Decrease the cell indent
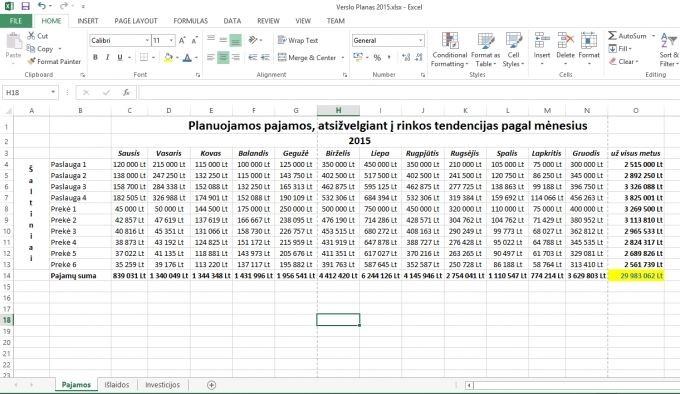 click(253, 57)
